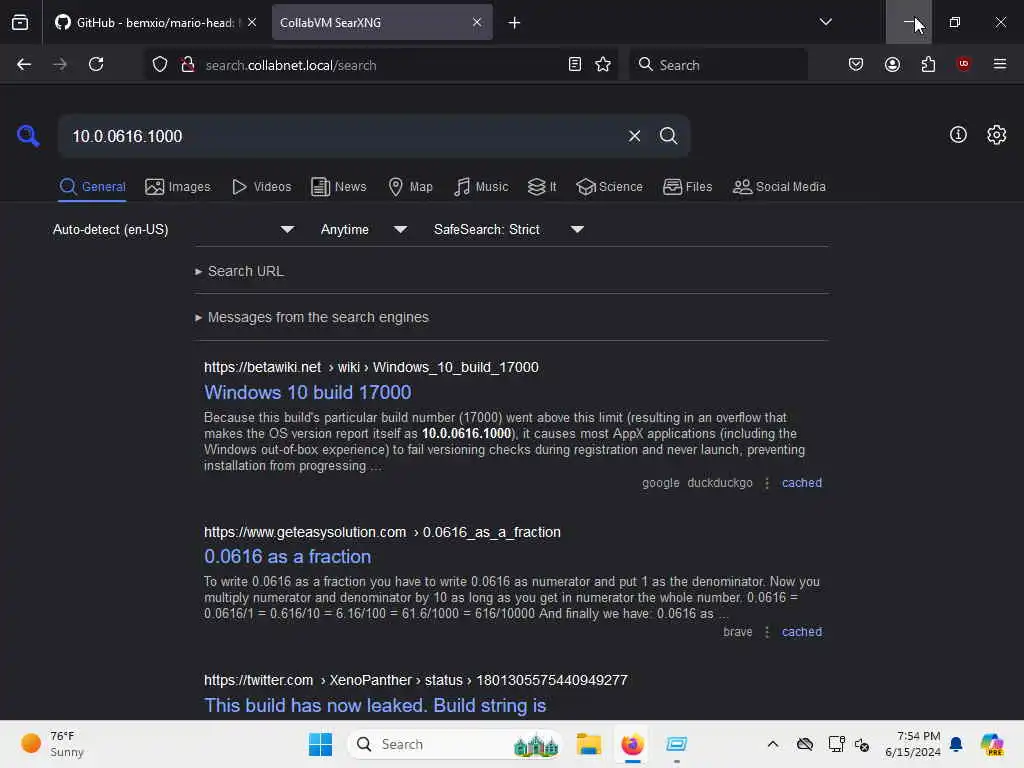Submit search with magnifying glass button
The width and height of the screenshot is (1024, 768).
pyautogui.click(x=668, y=136)
